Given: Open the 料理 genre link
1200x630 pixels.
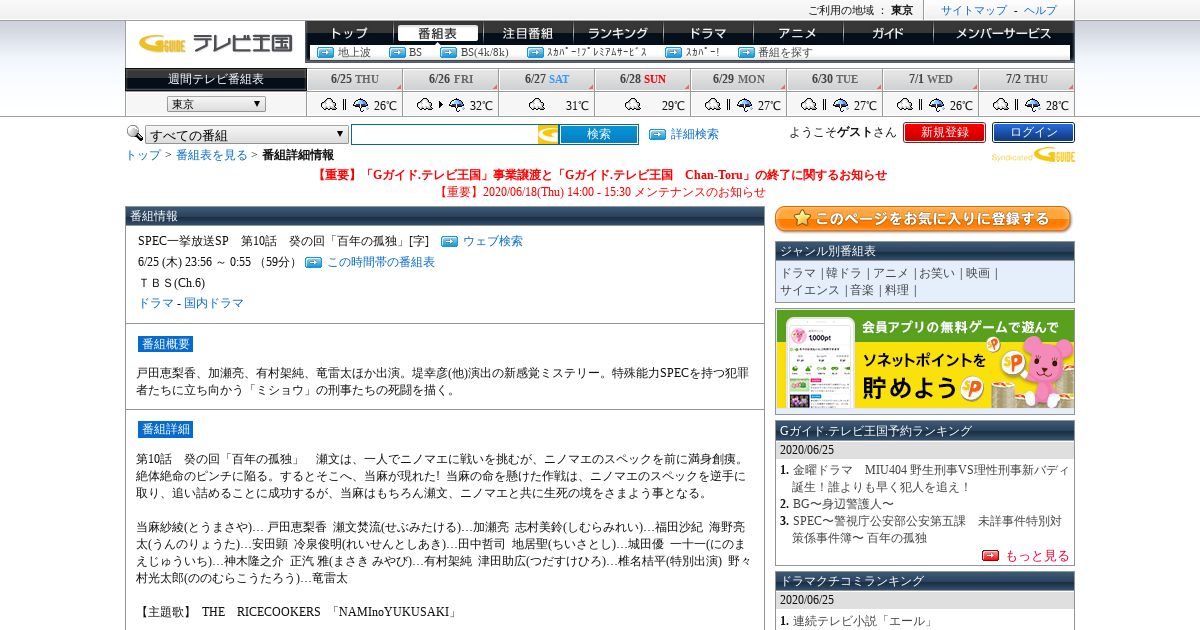Looking at the screenshot, I should coord(897,290).
